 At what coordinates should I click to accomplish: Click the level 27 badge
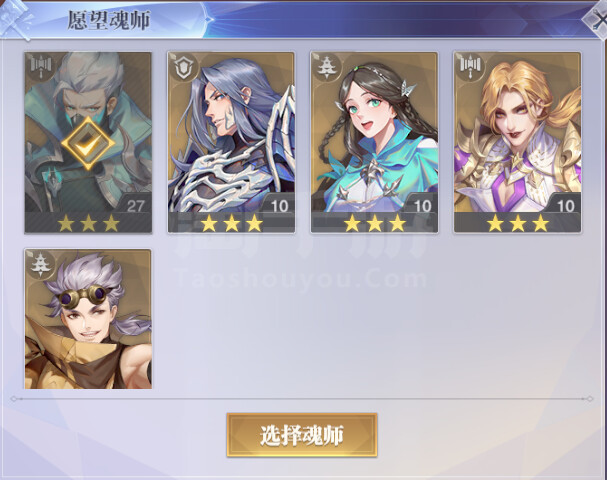134,204
